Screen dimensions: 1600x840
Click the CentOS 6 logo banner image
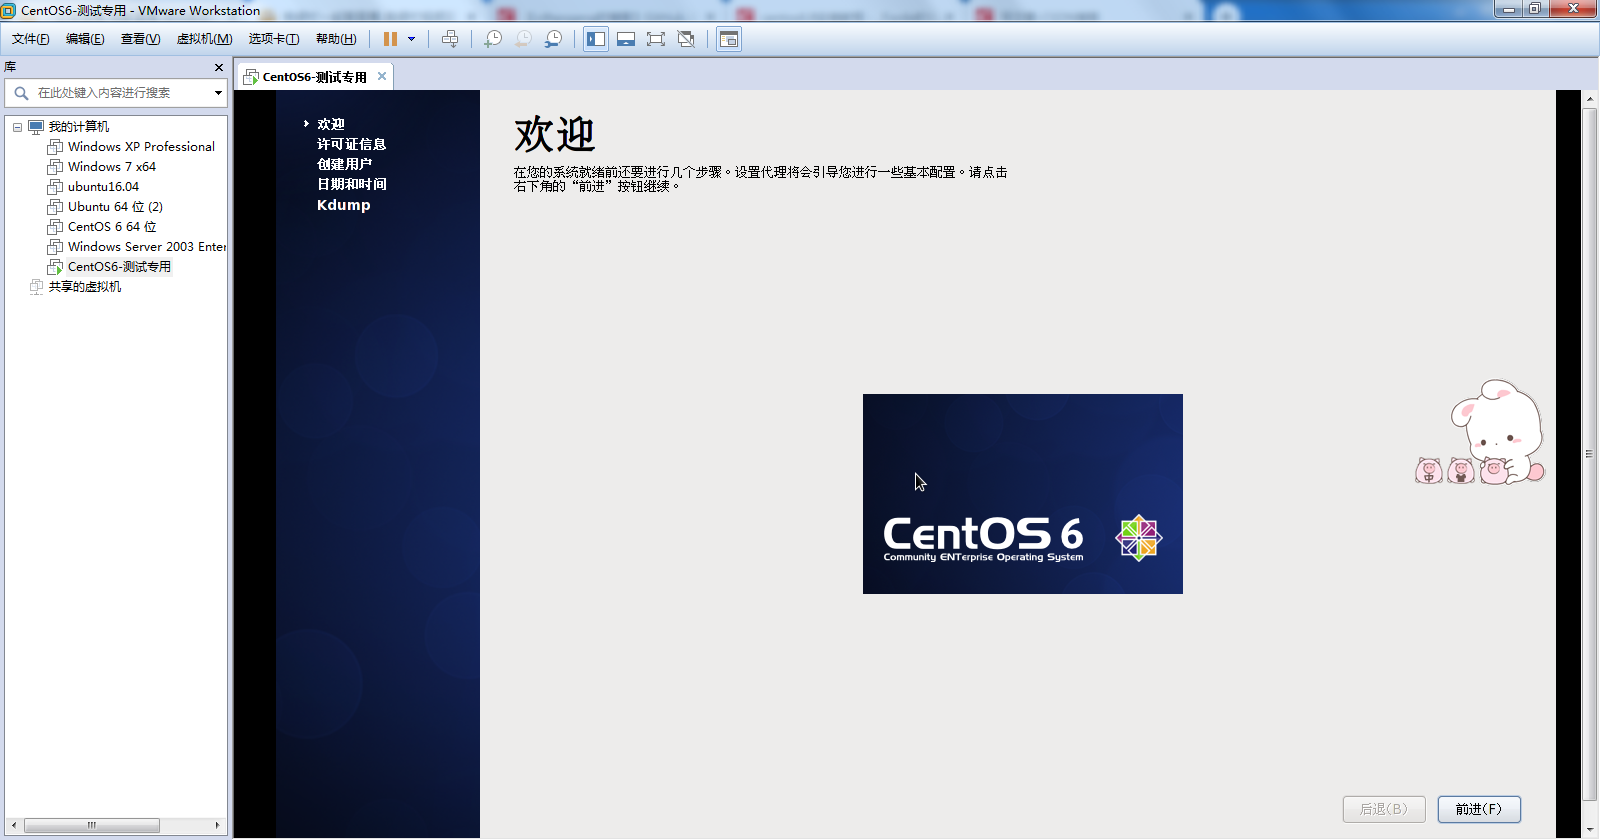point(1023,494)
